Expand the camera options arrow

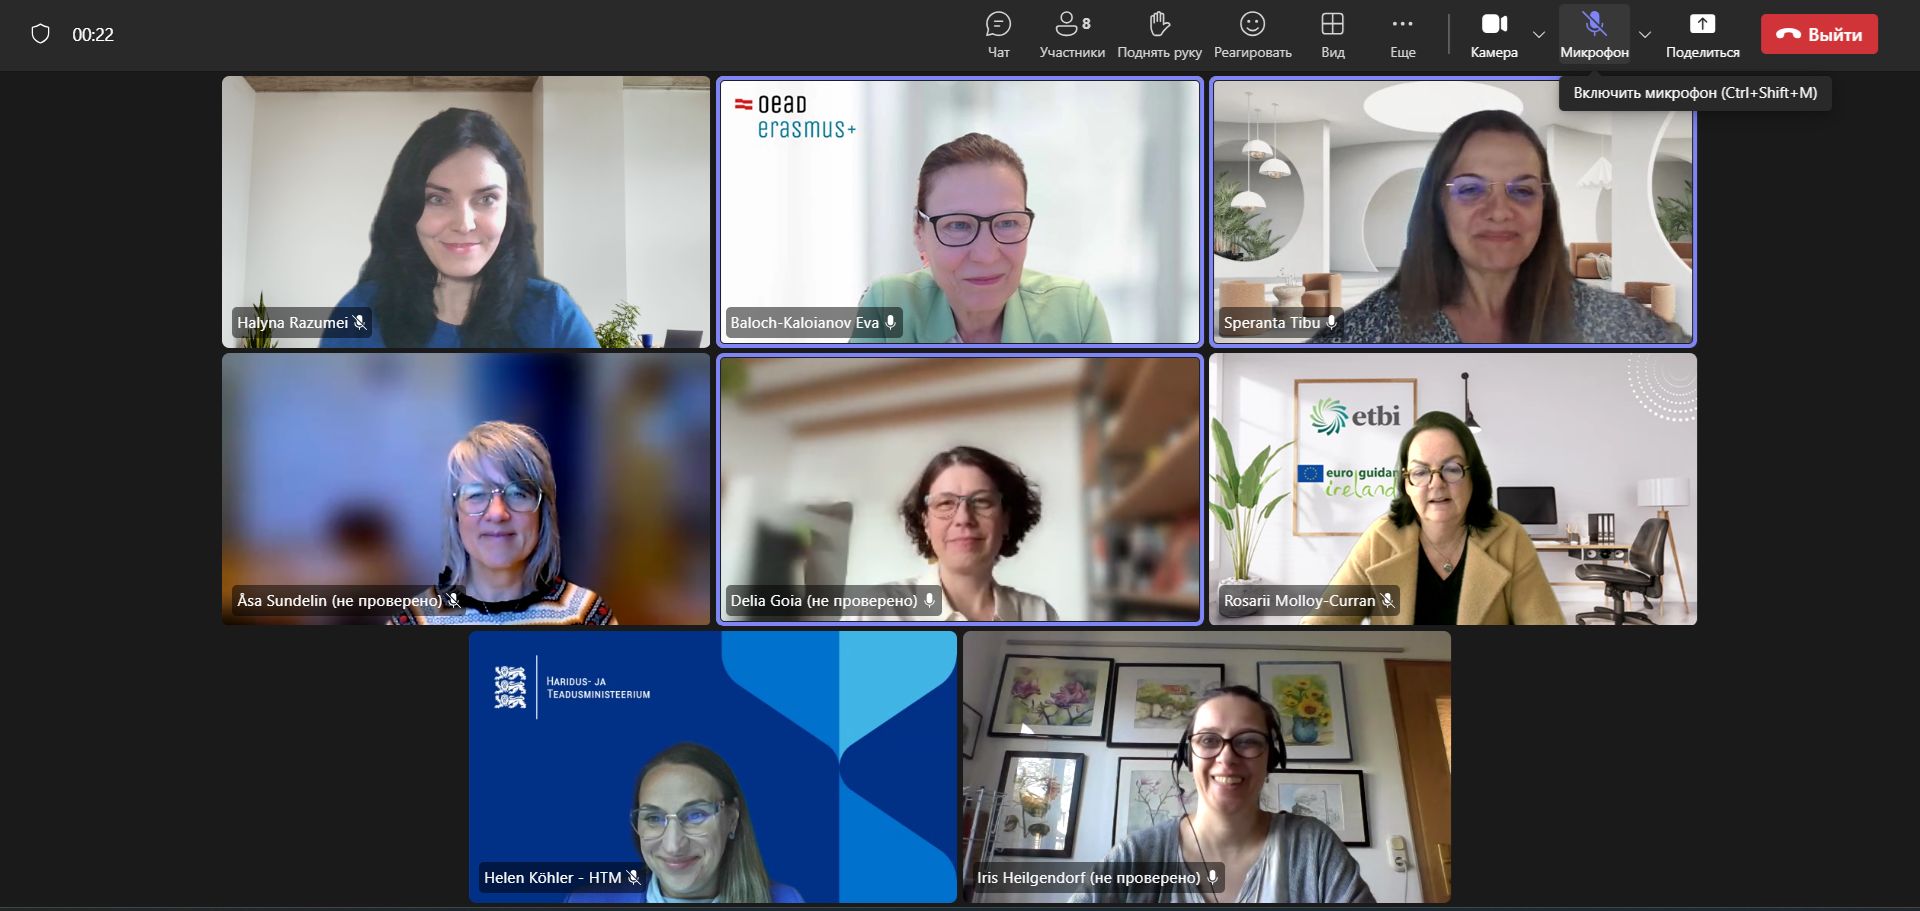tap(1539, 34)
